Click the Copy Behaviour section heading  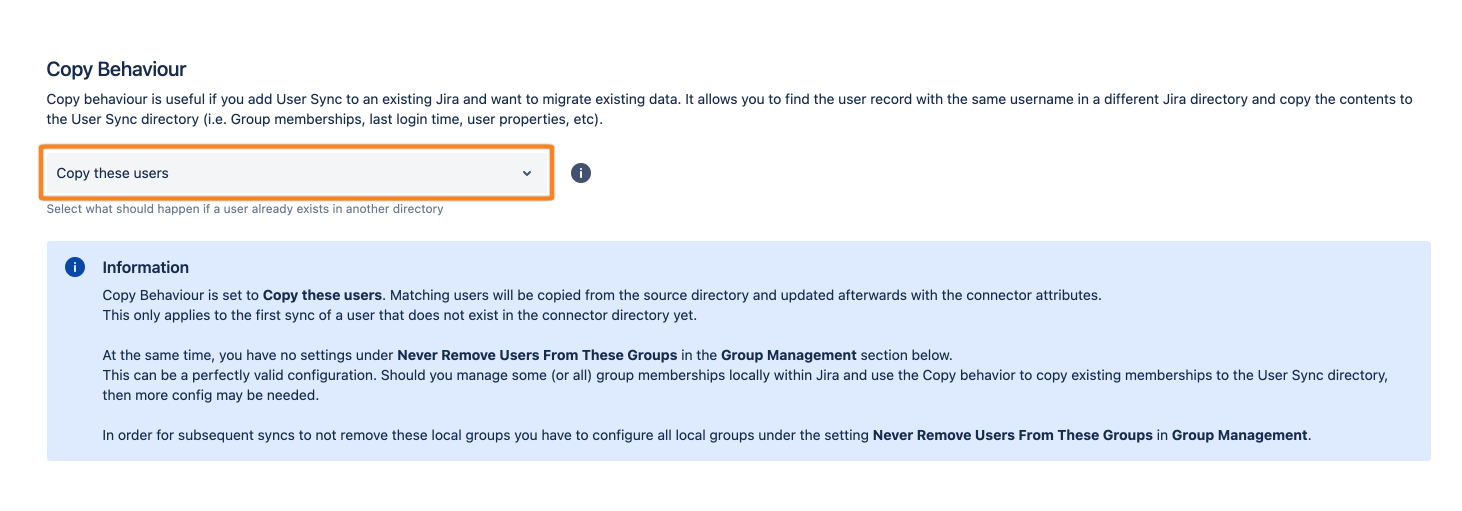point(116,69)
